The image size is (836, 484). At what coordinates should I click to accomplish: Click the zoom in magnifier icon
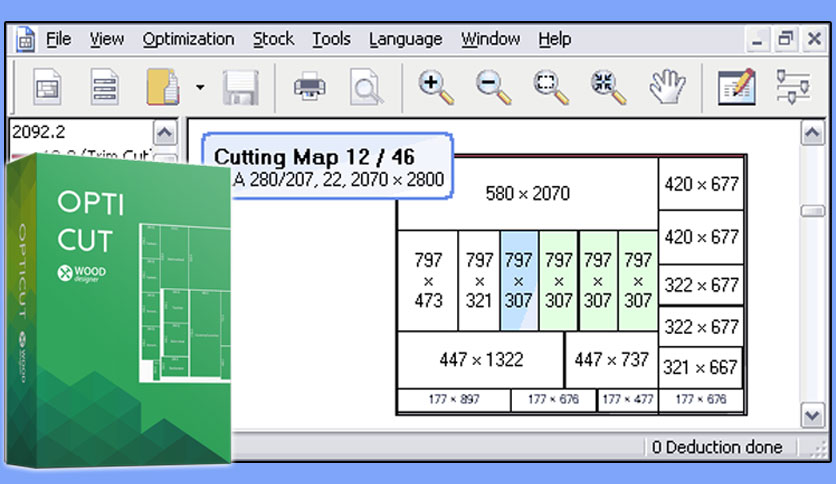pos(436,87)
